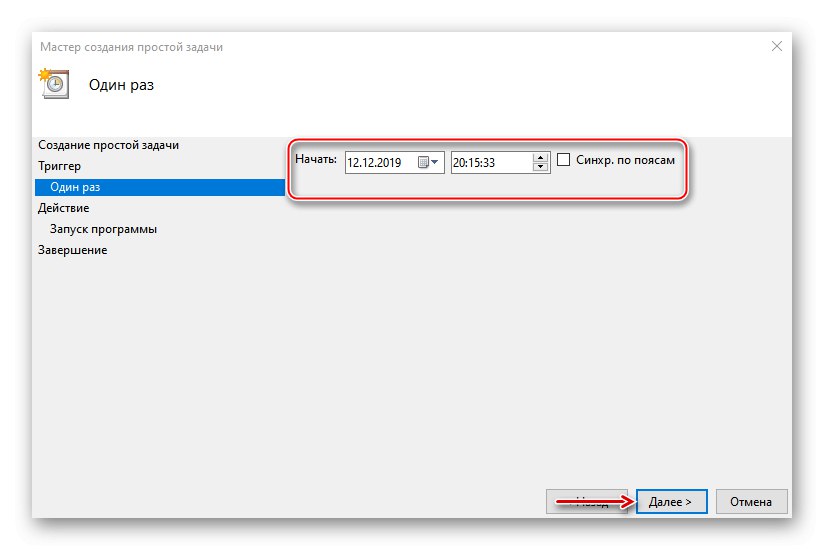
Task: Close the Мастер создания простой задачи window
Action: (777, 46)
